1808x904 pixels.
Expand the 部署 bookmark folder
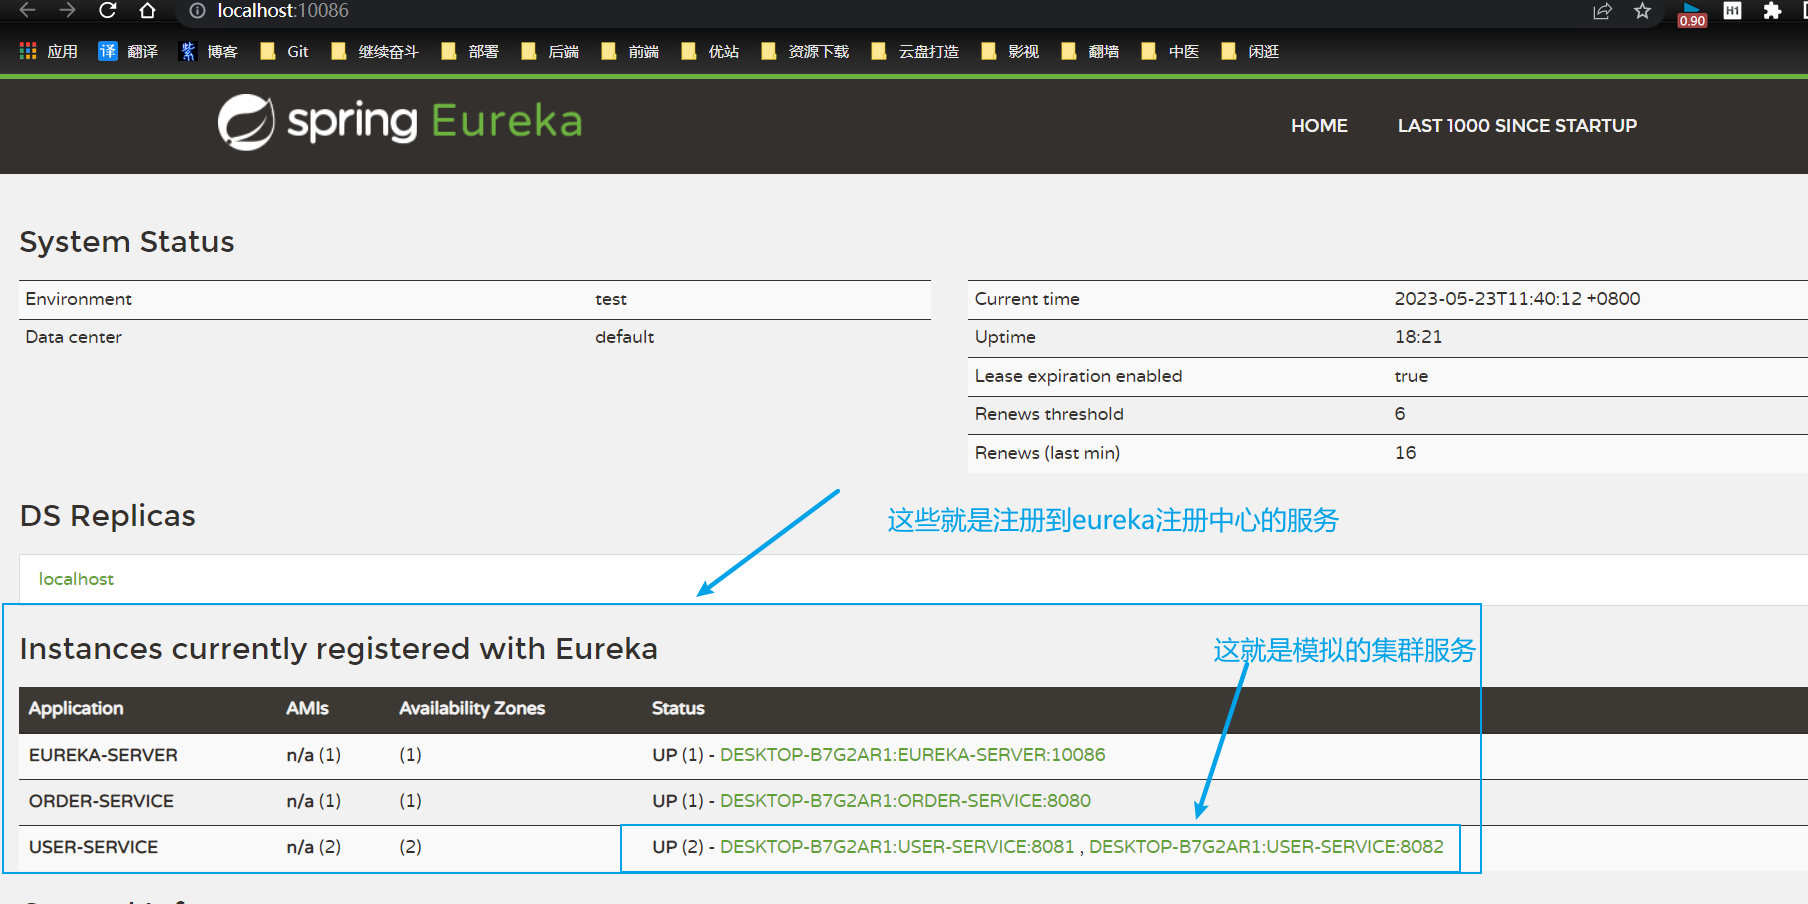pyautogui.click(x=469, y=51)
